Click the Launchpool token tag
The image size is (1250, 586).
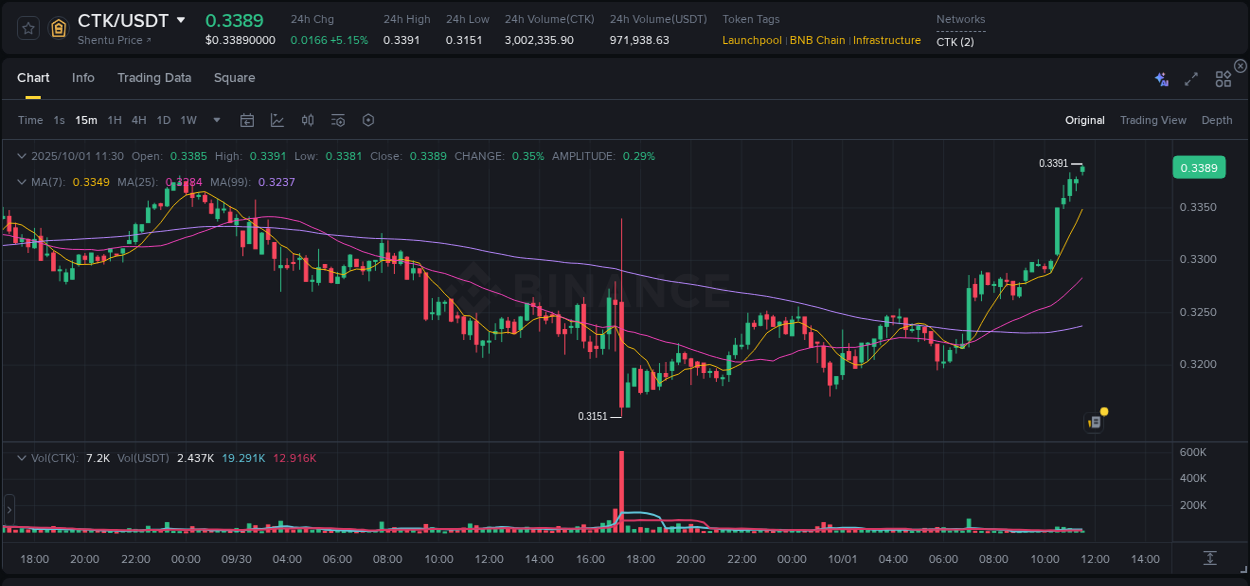(x=751, y=40)
